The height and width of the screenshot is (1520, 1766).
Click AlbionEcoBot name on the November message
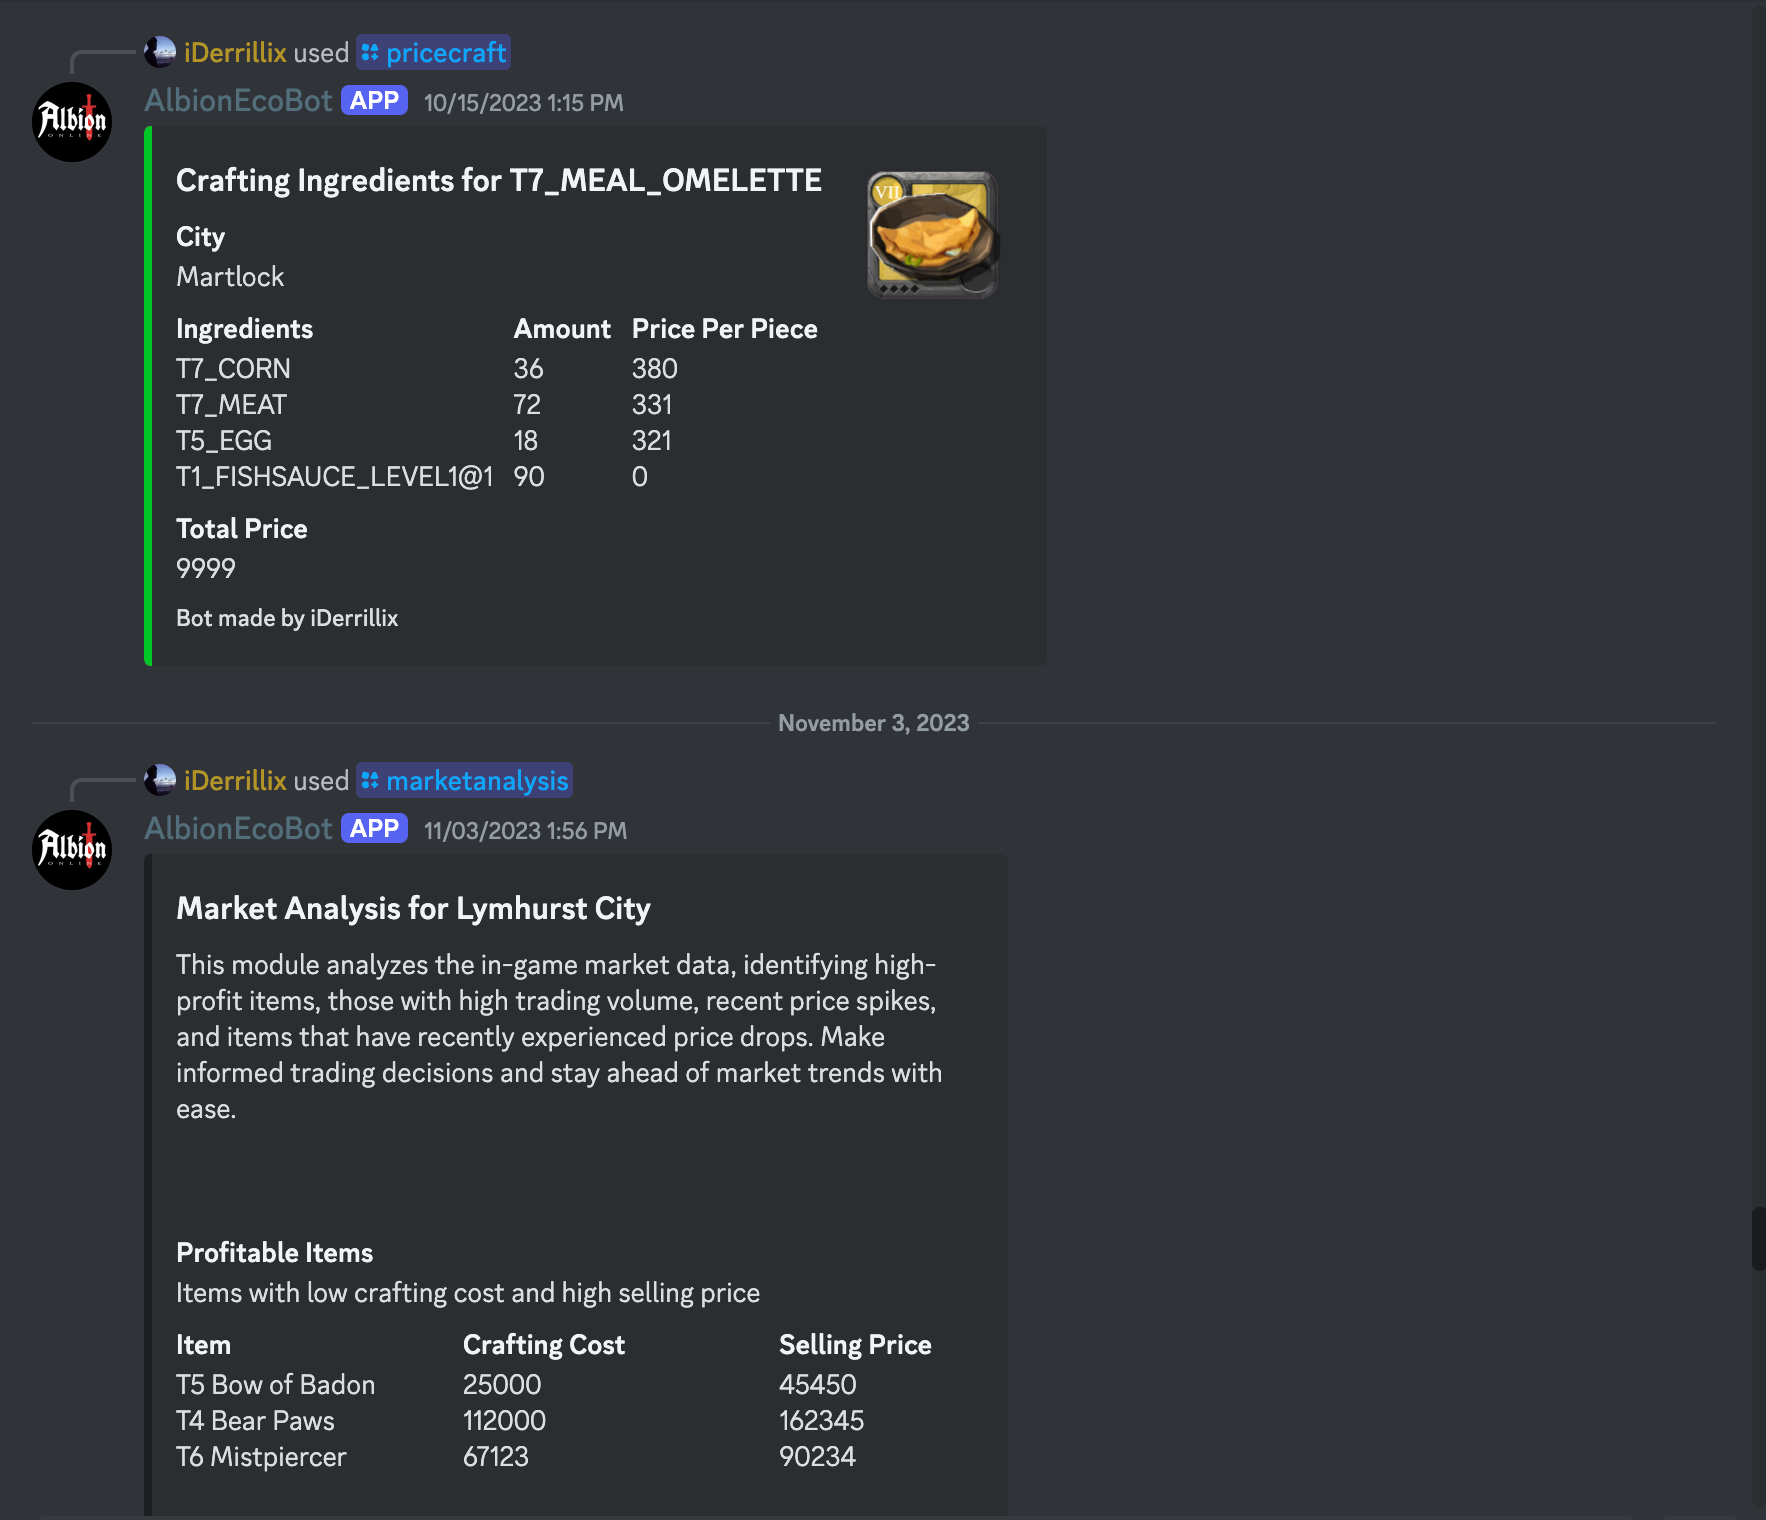coord(238,829)
